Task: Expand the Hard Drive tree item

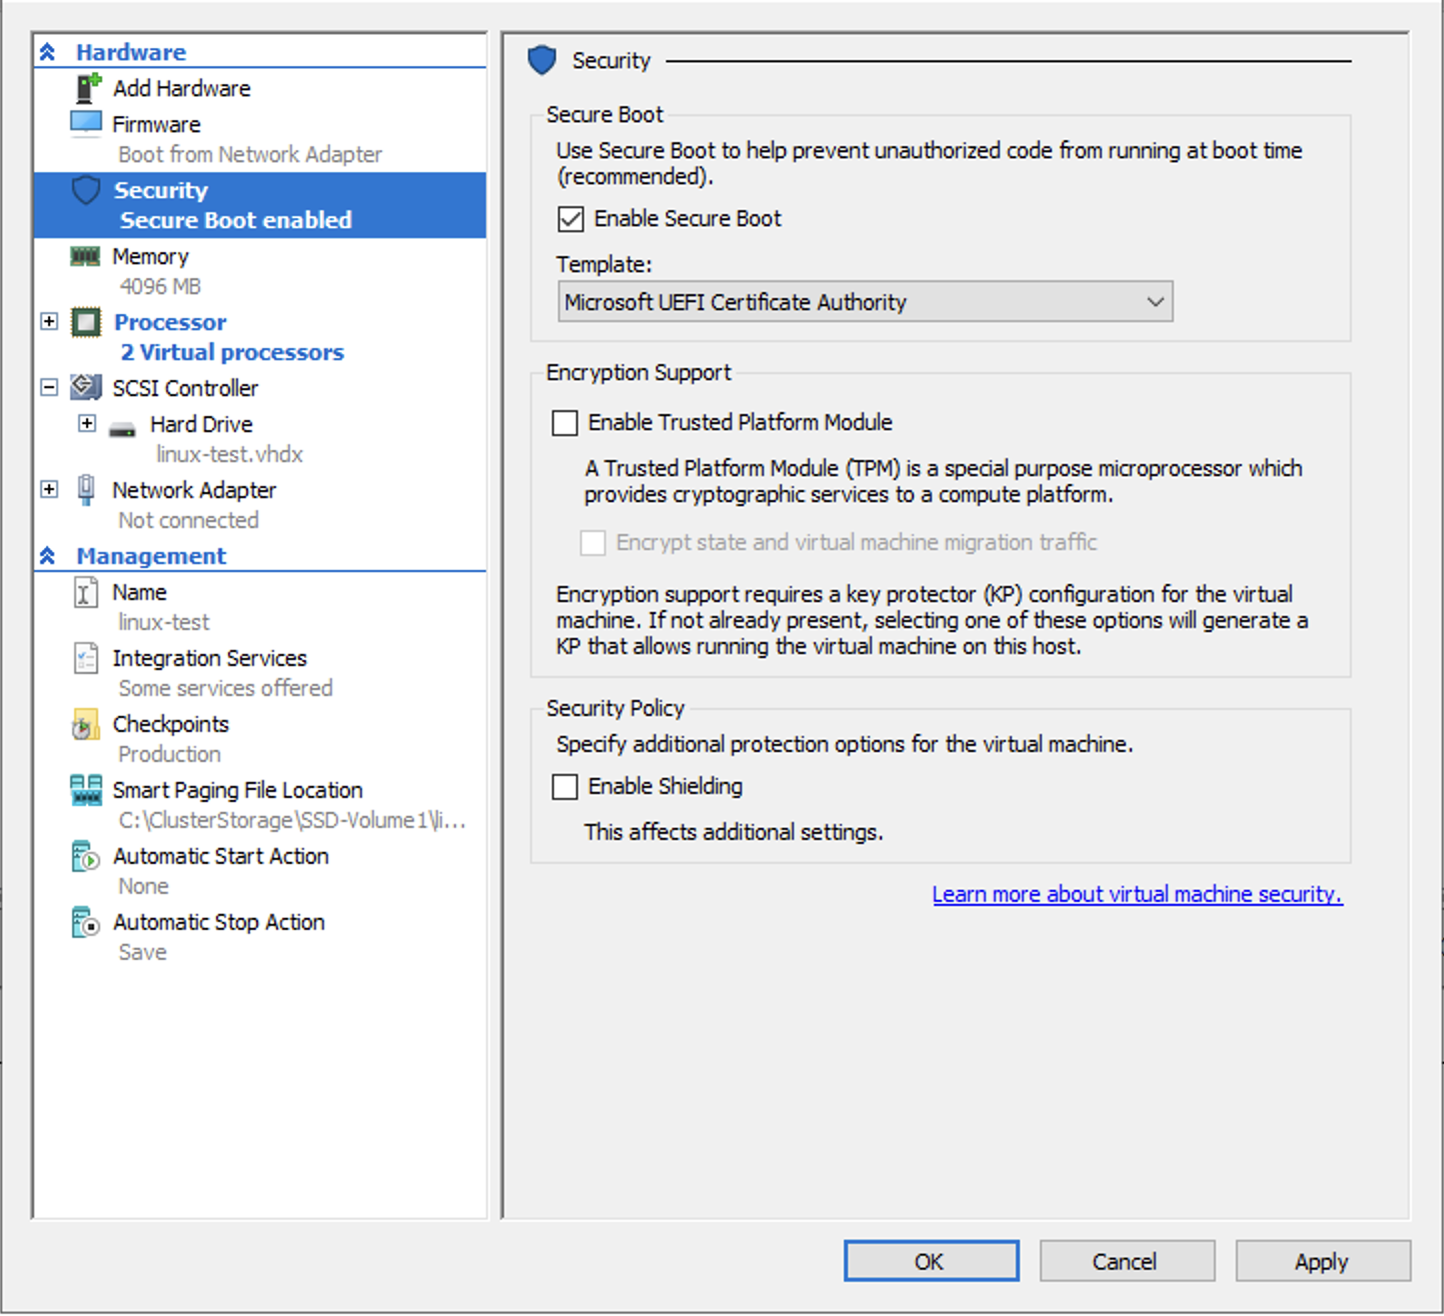Action: 87,423
